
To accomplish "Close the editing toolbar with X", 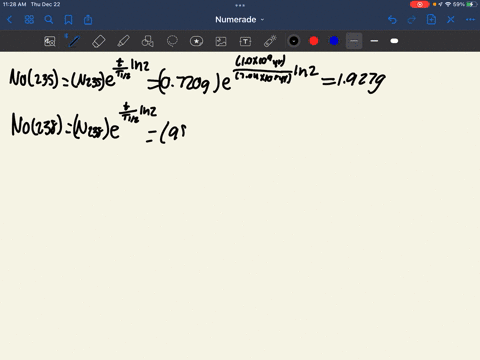I will [451, 20].
